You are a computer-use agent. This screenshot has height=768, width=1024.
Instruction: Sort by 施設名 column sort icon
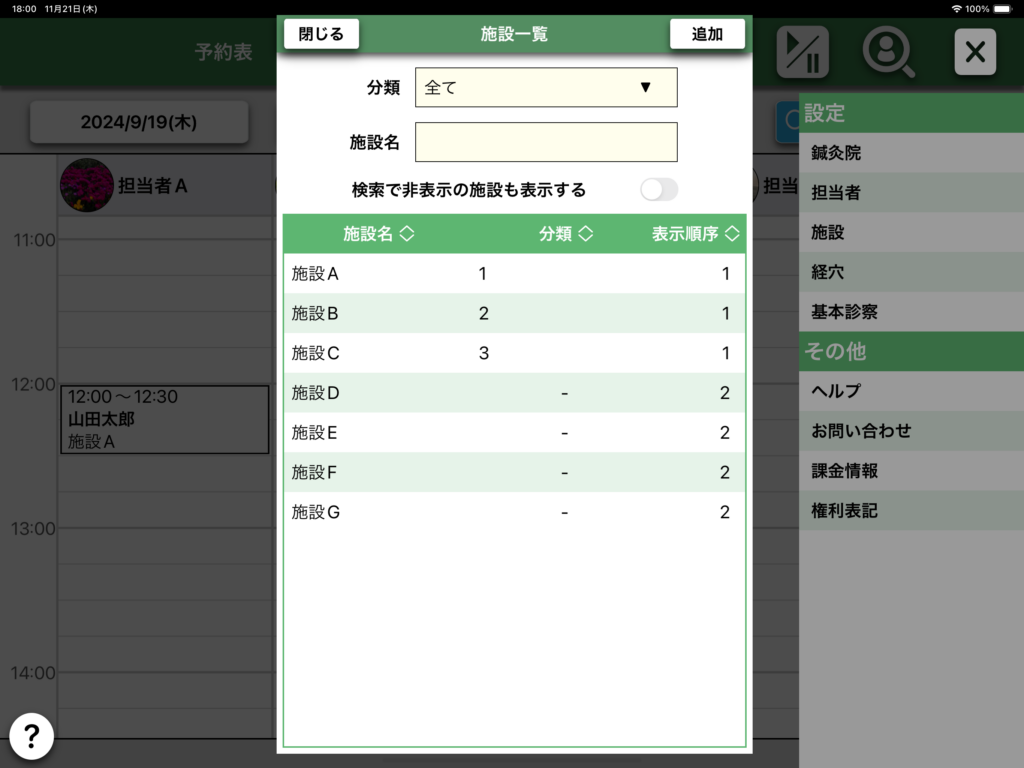click(406, 234)
